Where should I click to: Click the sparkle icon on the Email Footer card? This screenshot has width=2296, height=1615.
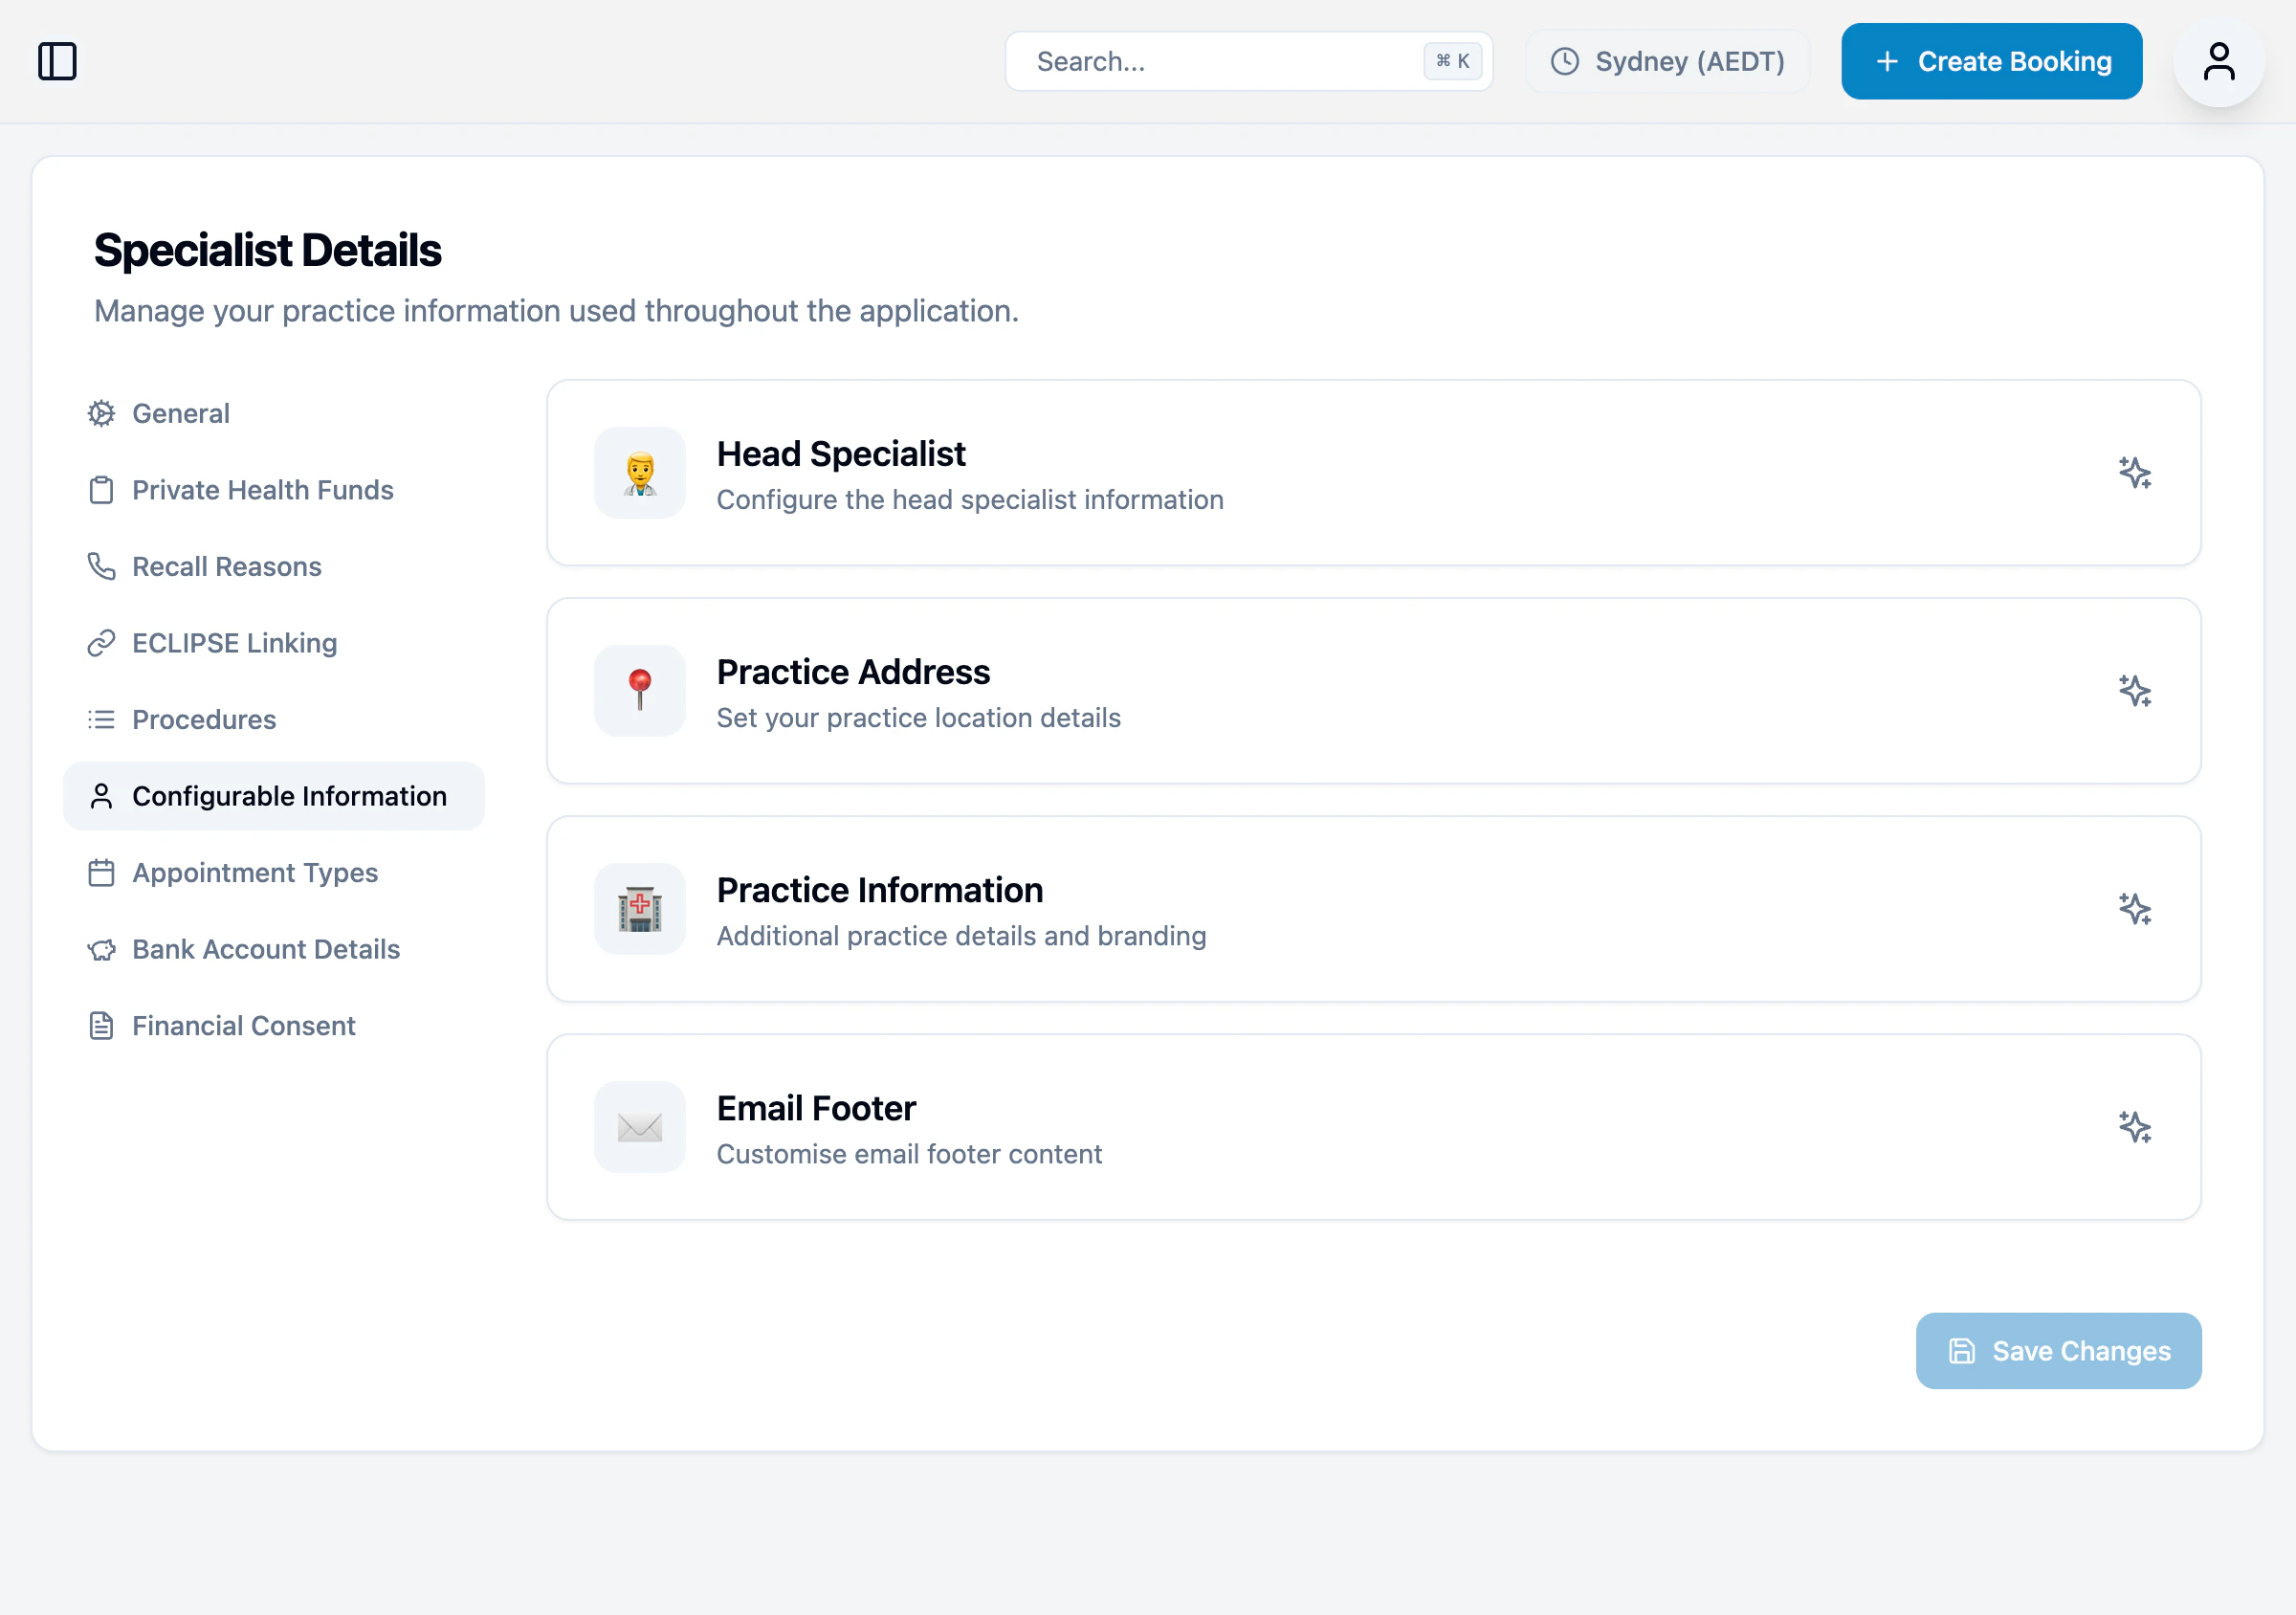click(2136, 1127)
